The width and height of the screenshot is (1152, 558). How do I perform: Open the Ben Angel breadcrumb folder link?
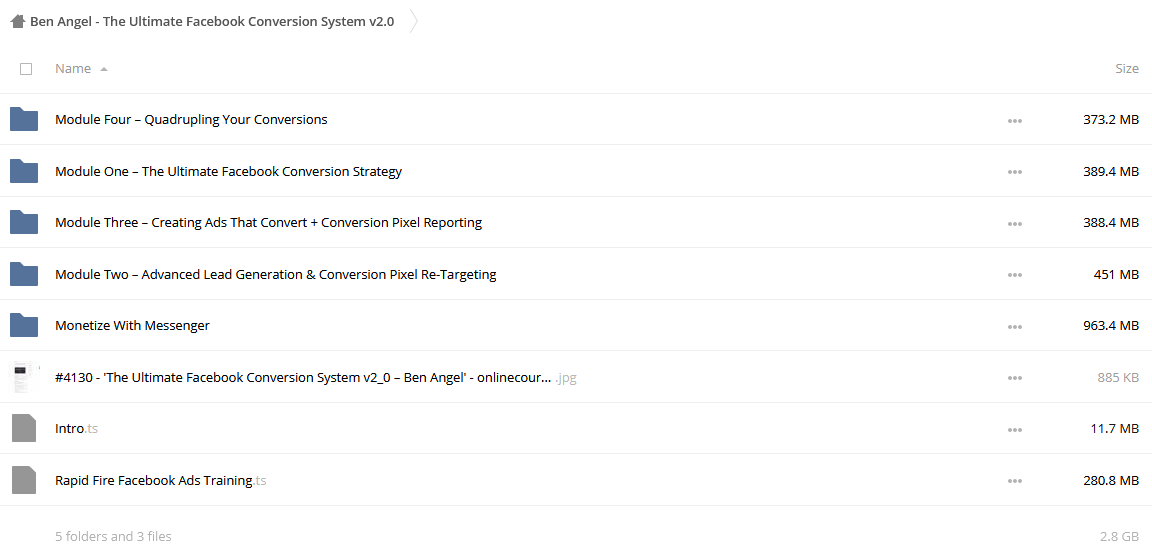pyautogui.click(x=212, y=21)
